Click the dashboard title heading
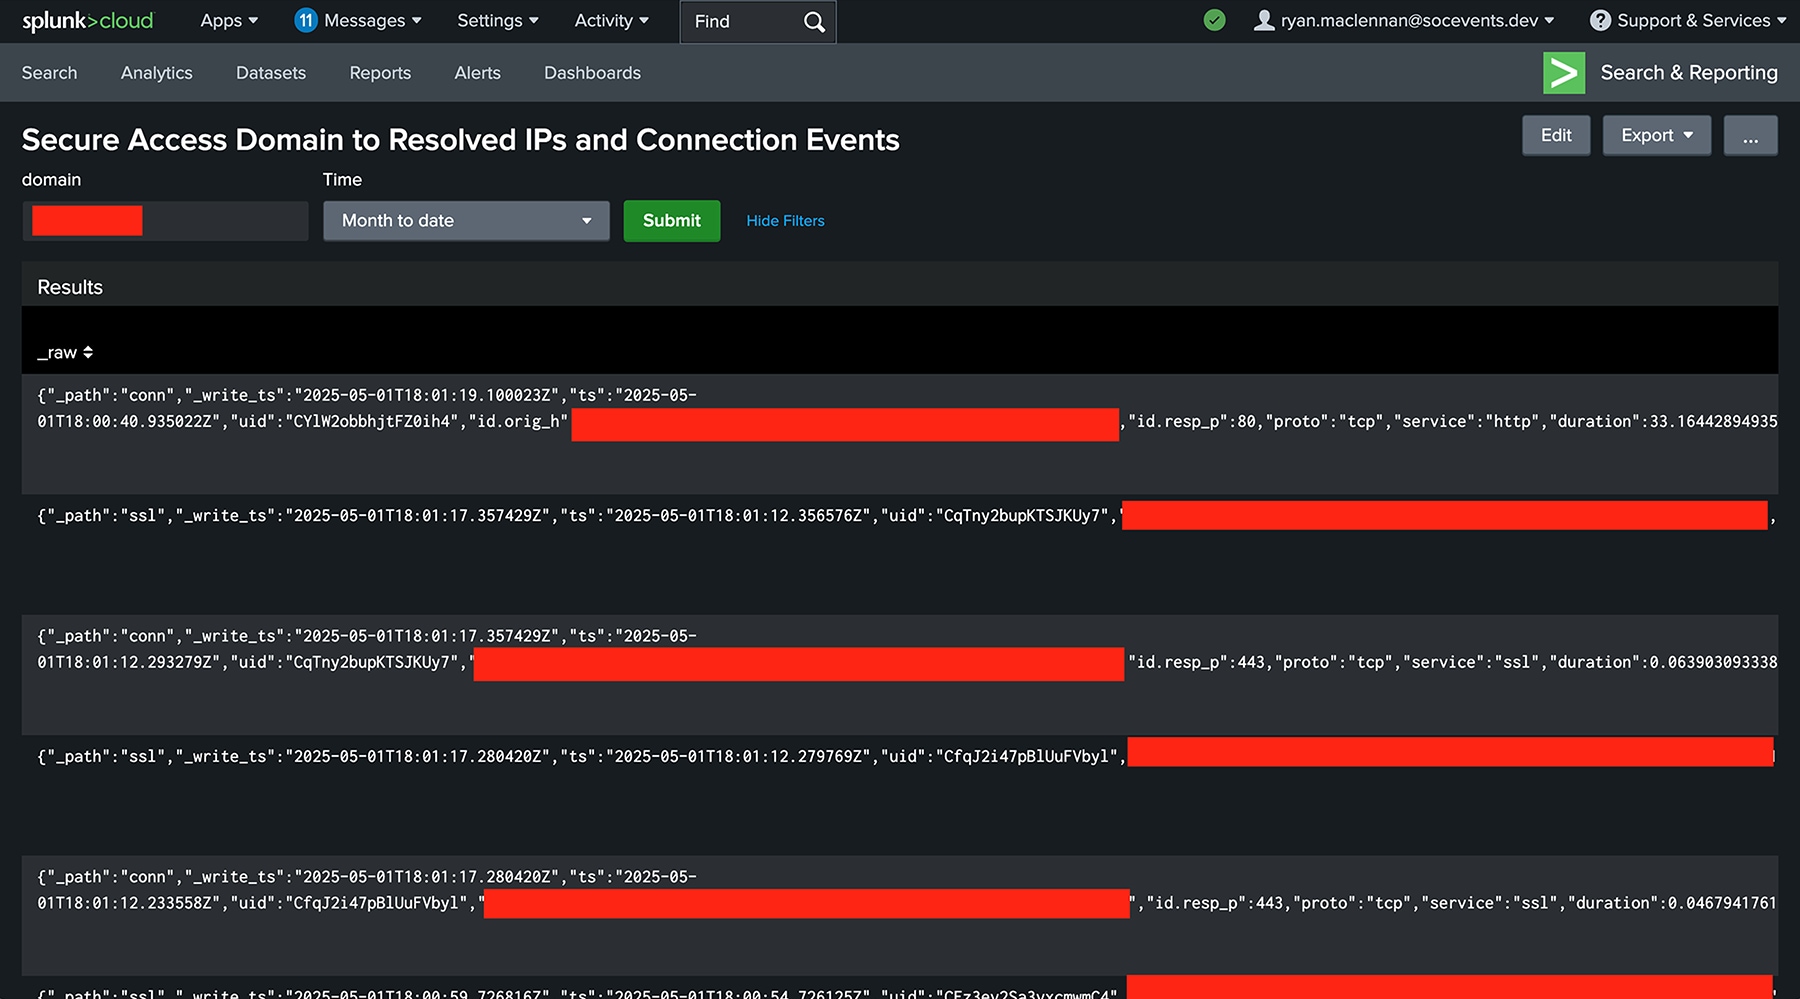Screen dimensions: 1800x999 461,140
